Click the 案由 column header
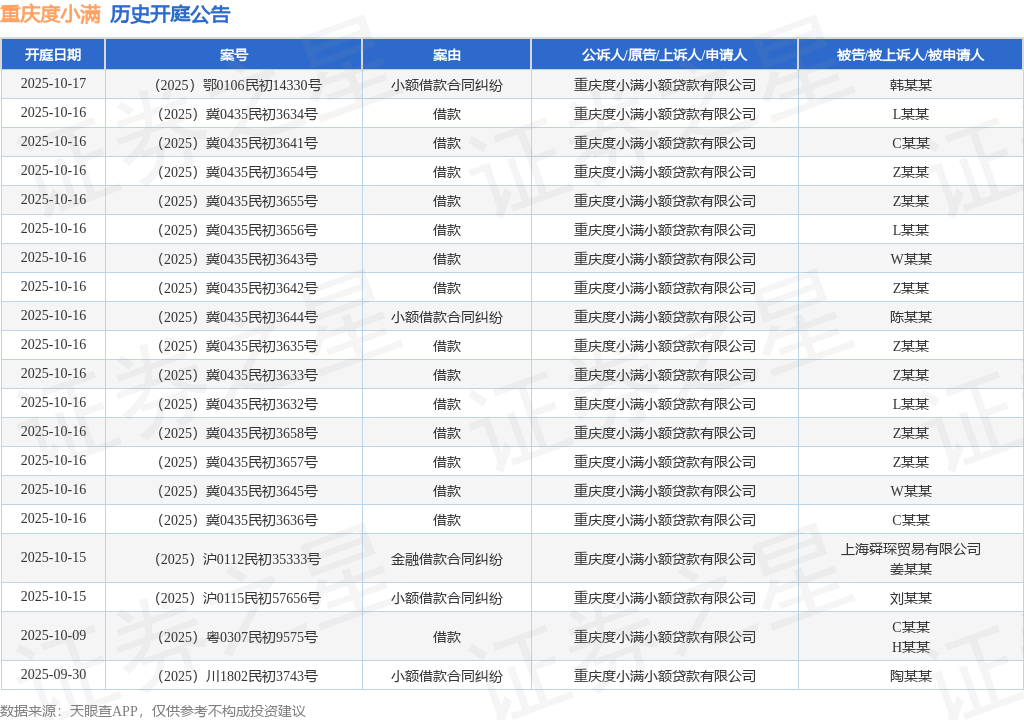 point(447,55)
